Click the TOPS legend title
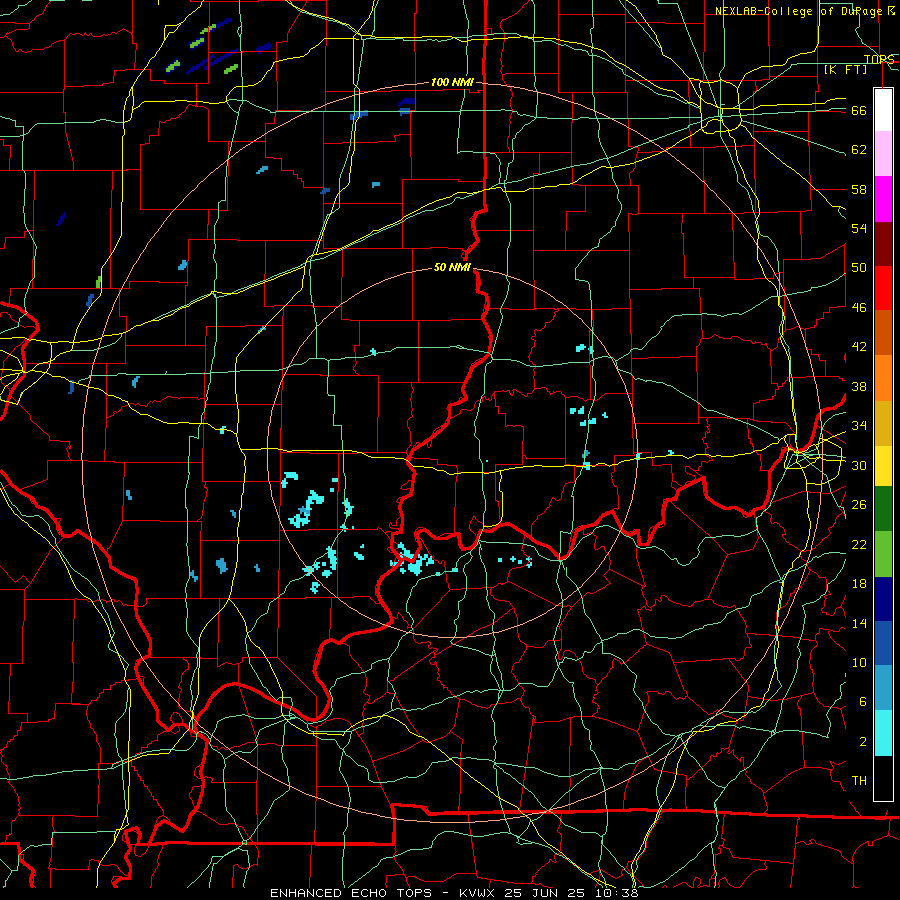Screen dimensions: 900x900 pos(879,59)
